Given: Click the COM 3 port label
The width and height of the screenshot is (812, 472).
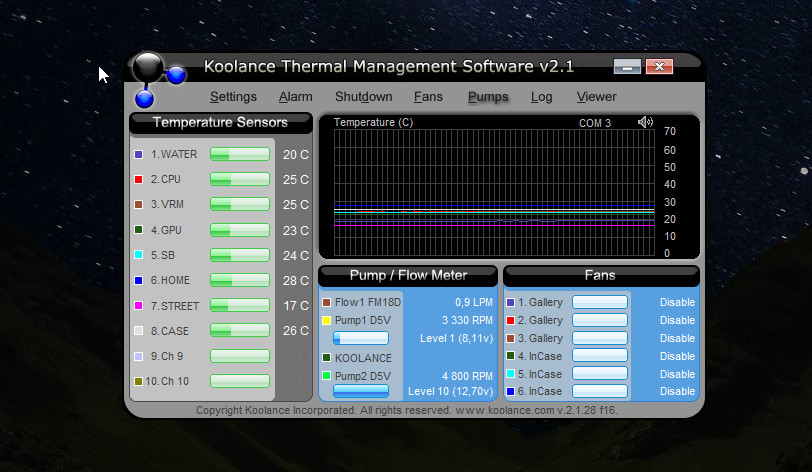Looking at the screenshot, I should pyautogui.click(x=594, y=123).
